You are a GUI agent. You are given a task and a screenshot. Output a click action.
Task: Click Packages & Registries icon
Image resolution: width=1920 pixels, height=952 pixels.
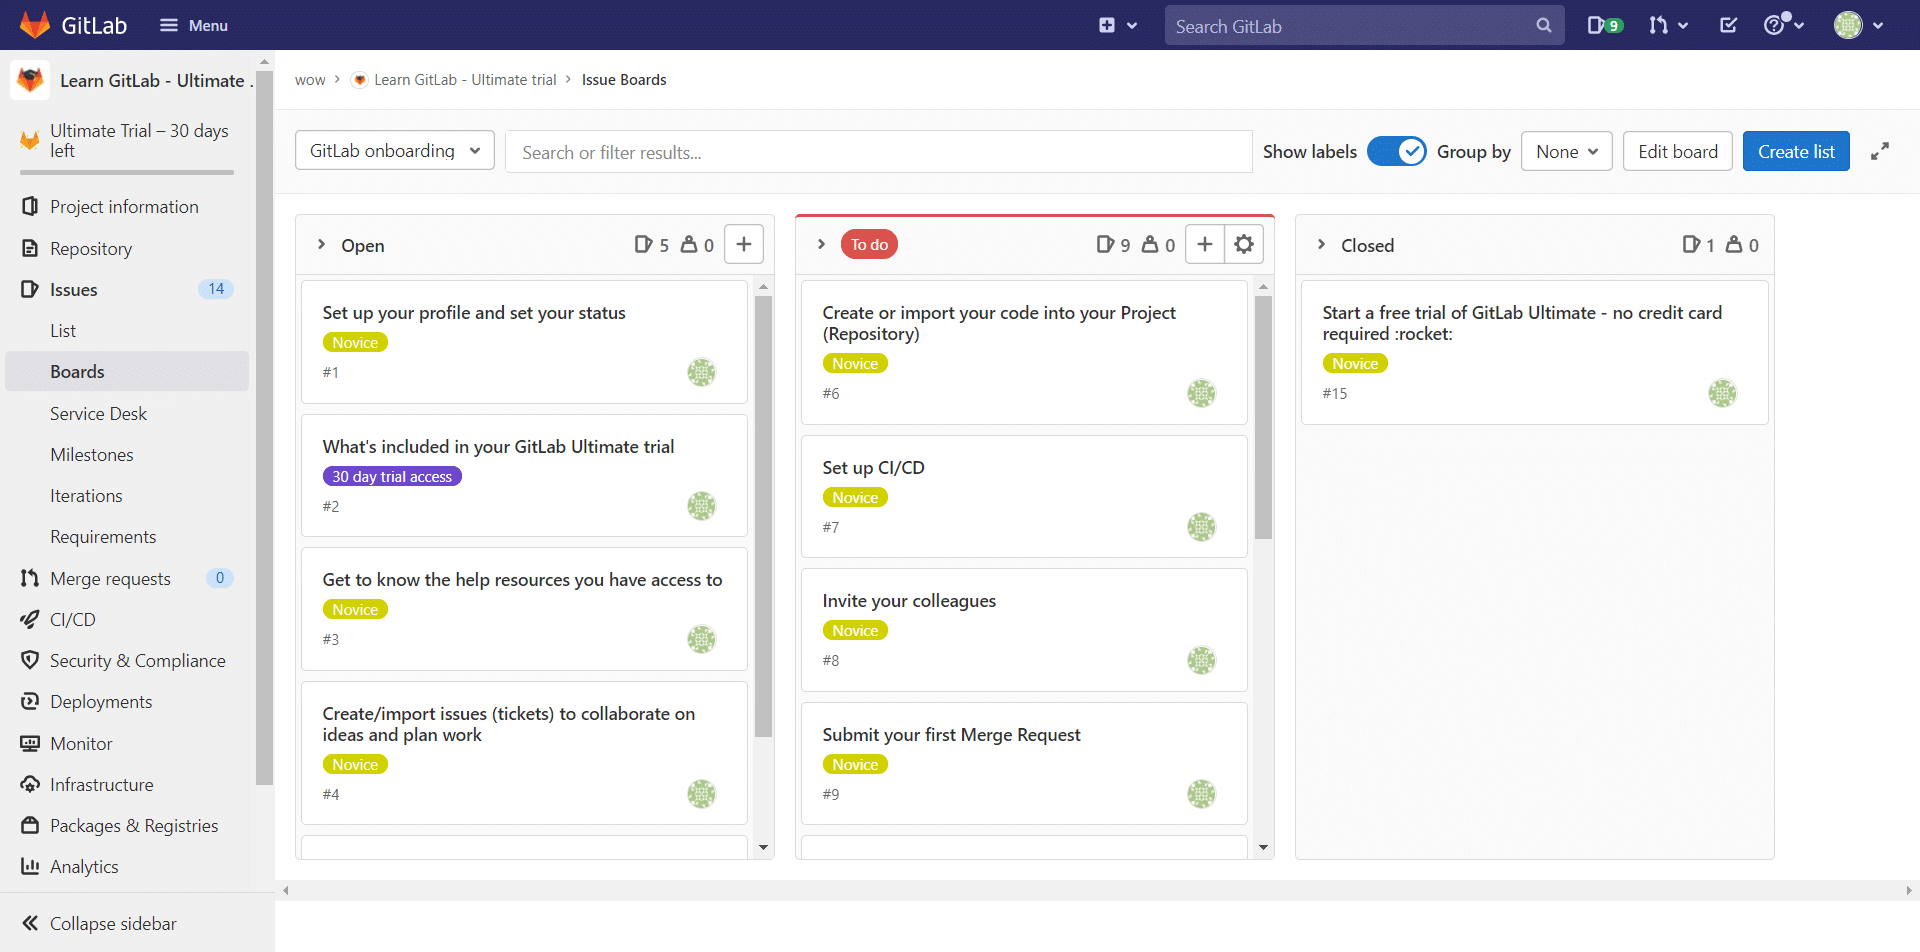30,825
